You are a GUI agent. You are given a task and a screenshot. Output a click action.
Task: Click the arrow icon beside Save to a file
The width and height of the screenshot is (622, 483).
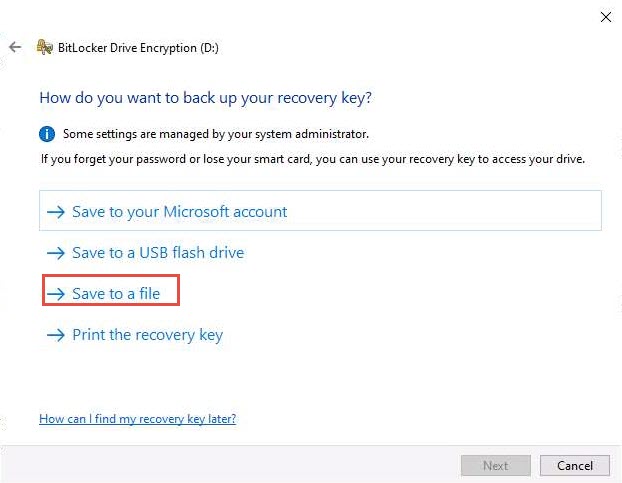click(56, 294)
